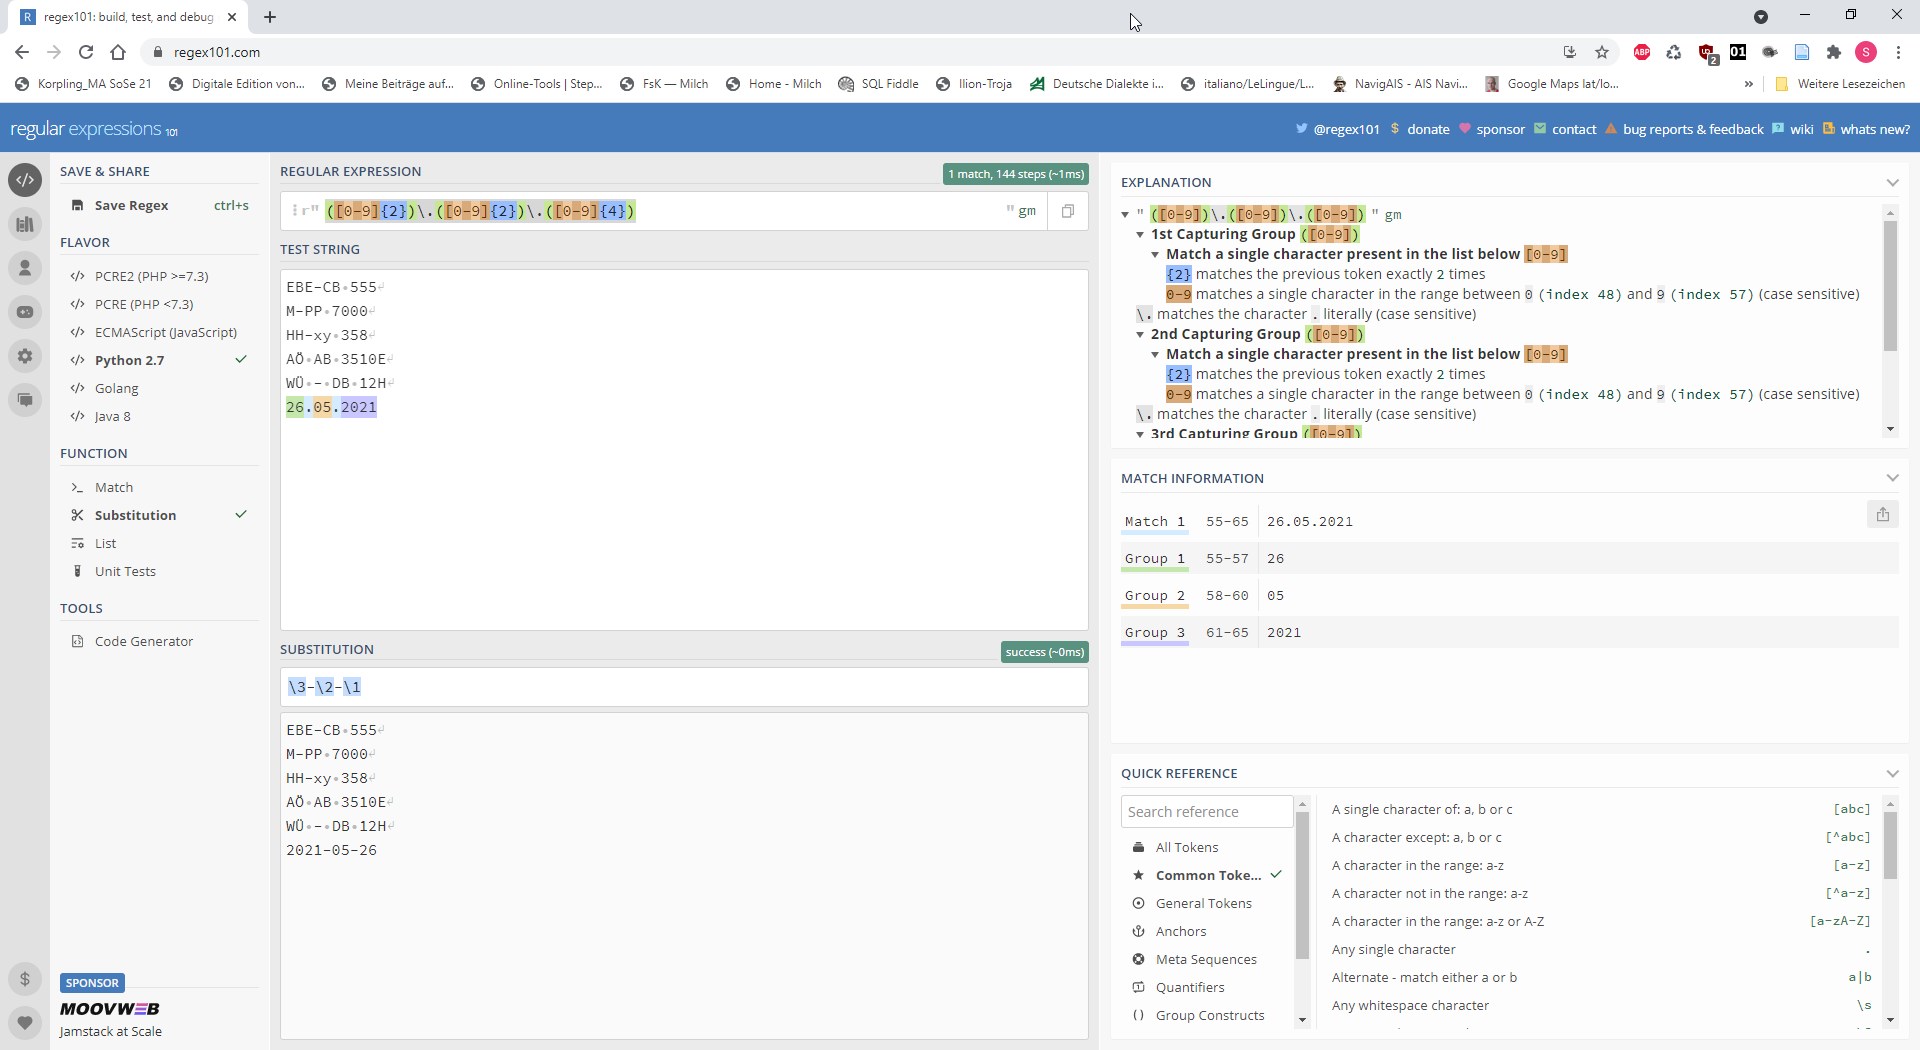The height and width of the screenshot is (1050, 1920).
Task: Select Golang flavor
Action: (116, 388)
